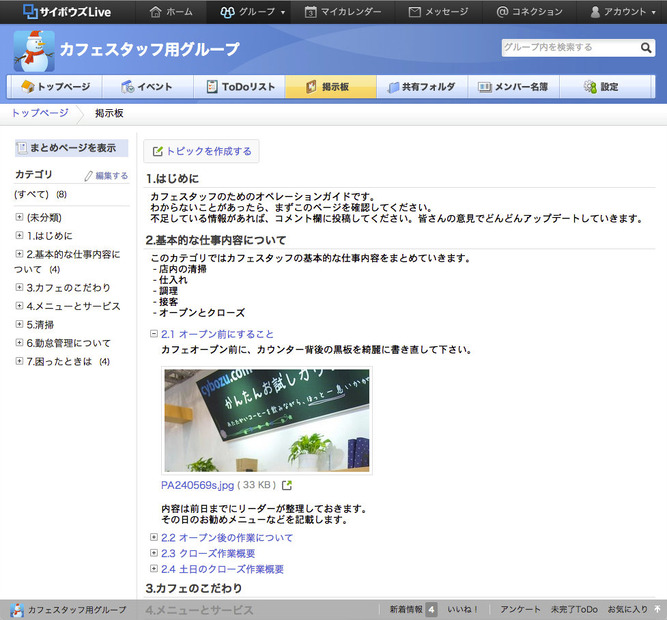Click the blackboard photo thumbnail

pyautogui.click(x=267, y=420)
